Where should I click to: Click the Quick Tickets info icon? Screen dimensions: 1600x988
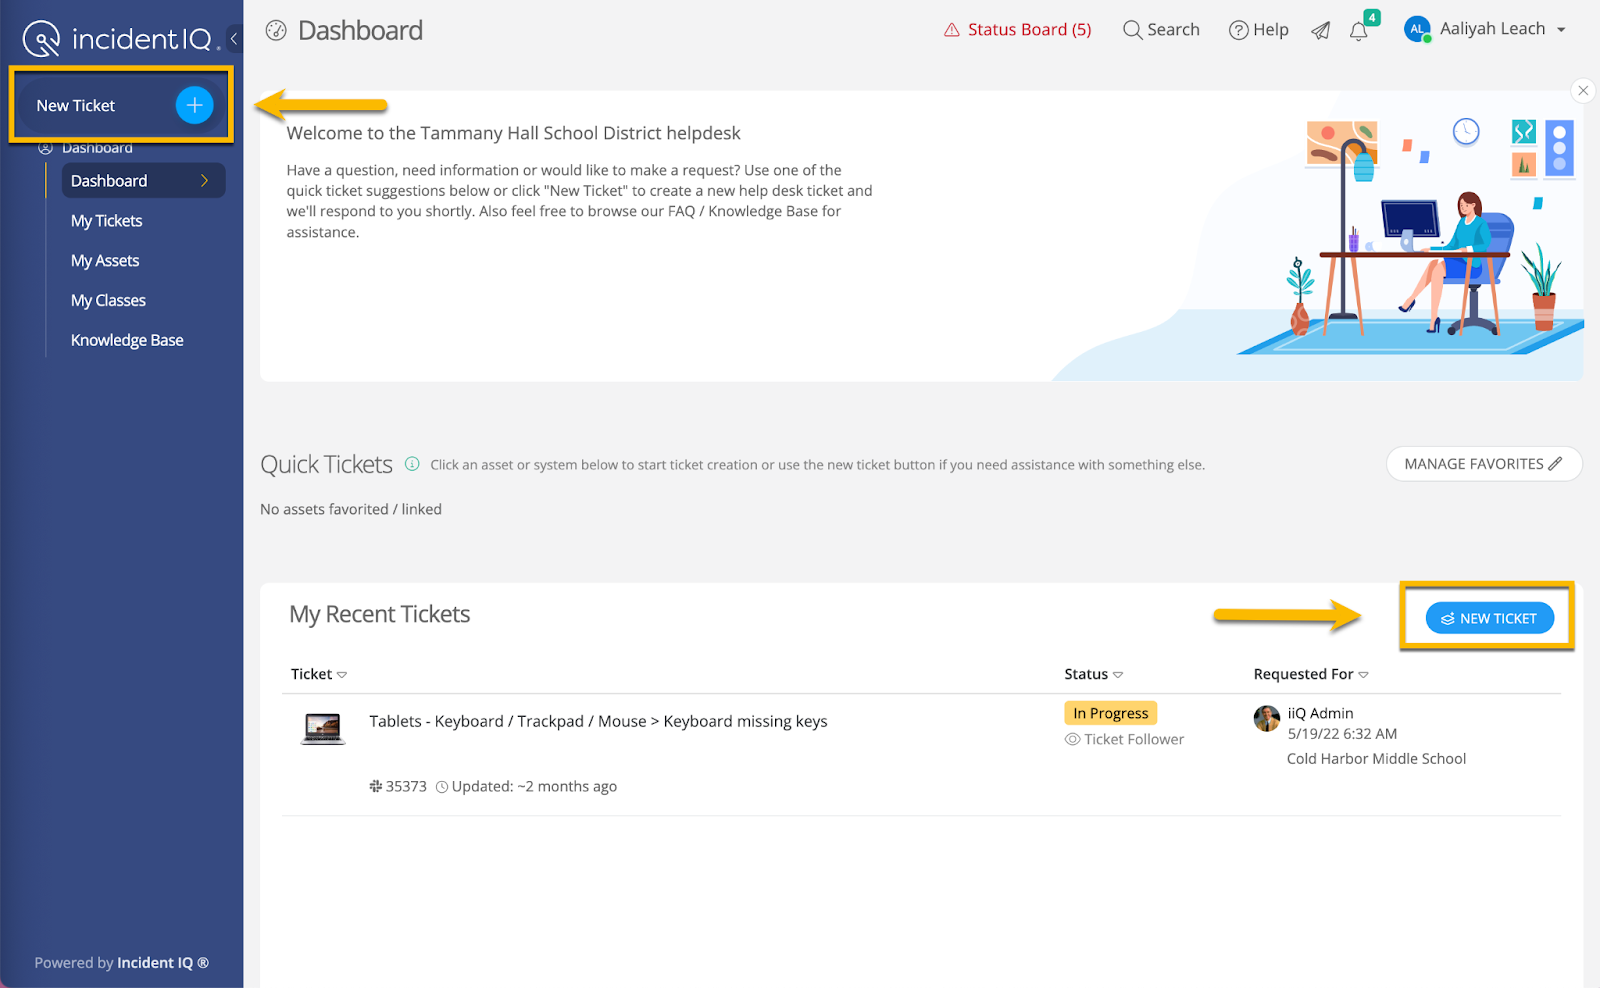click(x=412, y=464)
